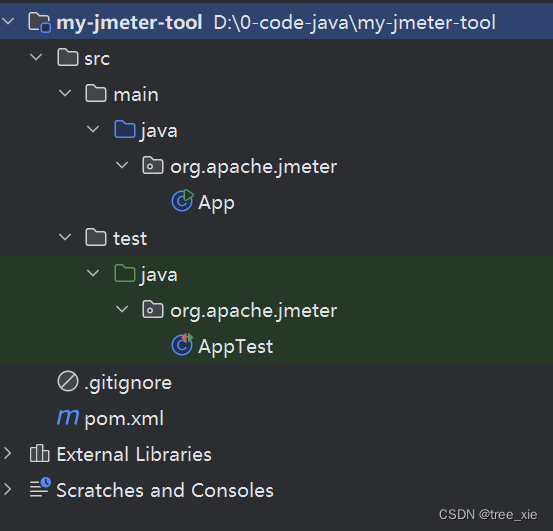
Task: Select org.apache.jmeter package under test
Action: click(254, 311)
